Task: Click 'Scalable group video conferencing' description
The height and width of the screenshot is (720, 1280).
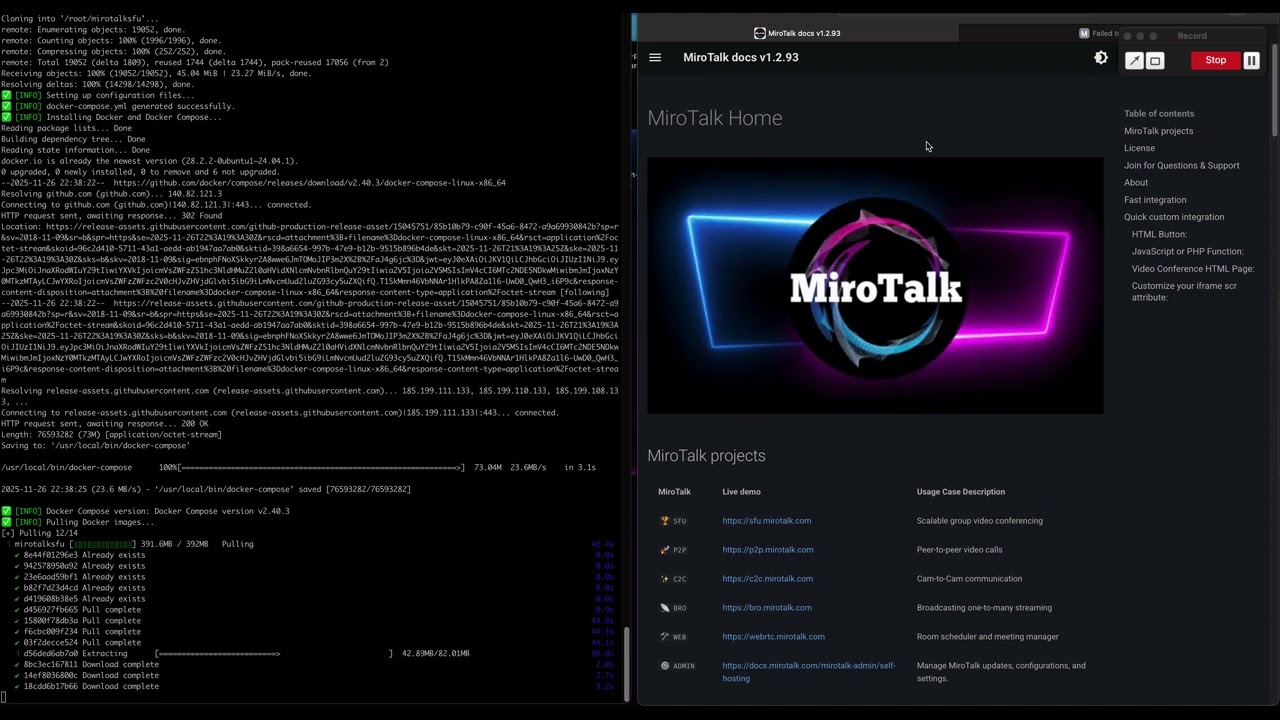Action: click(979, 520)
